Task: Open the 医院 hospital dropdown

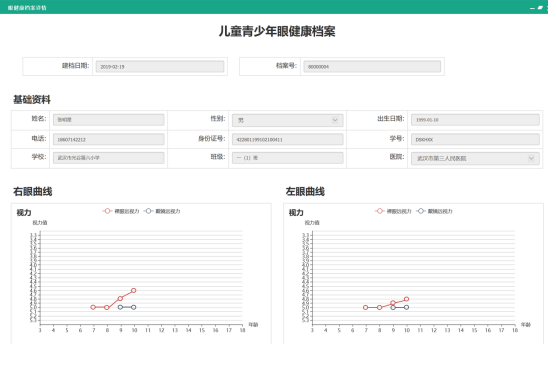Action: [x=475, y=158]
